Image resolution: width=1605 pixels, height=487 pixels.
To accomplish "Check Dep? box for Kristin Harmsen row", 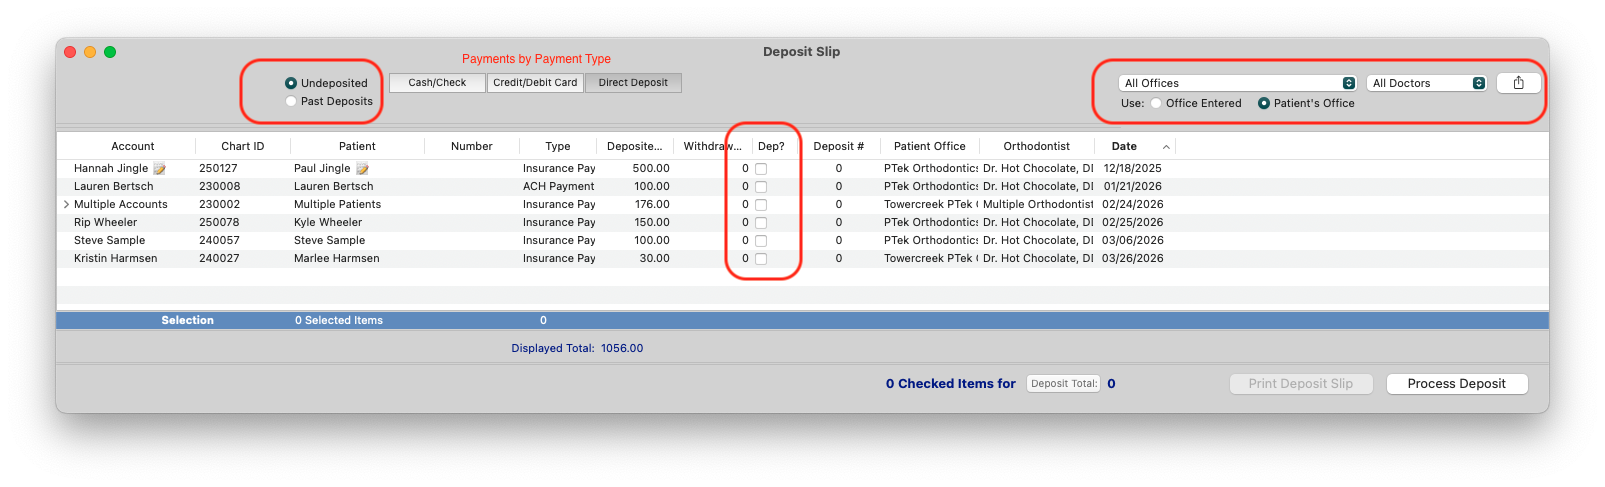I will click(x=761, y=259).
